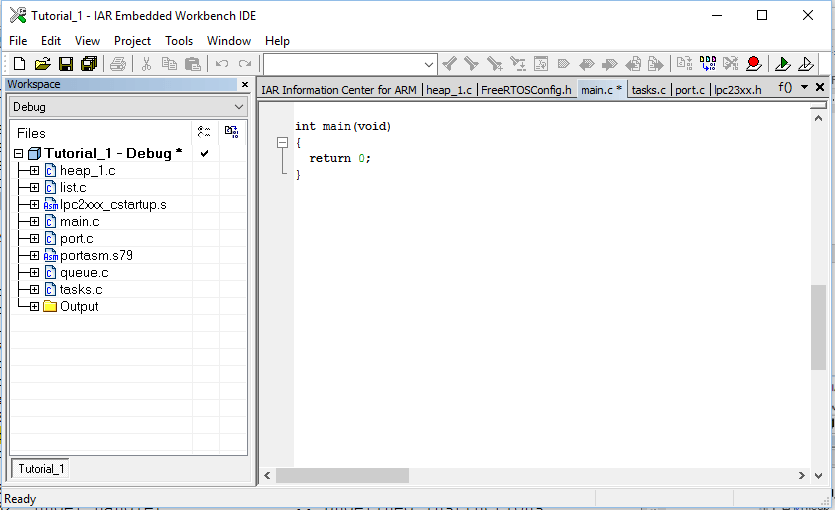Viewport: 835px width, 510px height.
Task: Collapse the Tutorial_1 - Debug project node
Action: point(18,154)
